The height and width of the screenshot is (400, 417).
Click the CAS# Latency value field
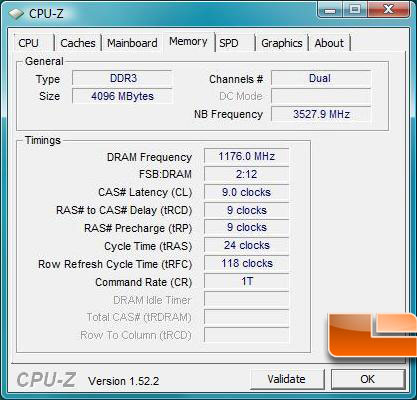pyautogui.click(x=246, y=192)
